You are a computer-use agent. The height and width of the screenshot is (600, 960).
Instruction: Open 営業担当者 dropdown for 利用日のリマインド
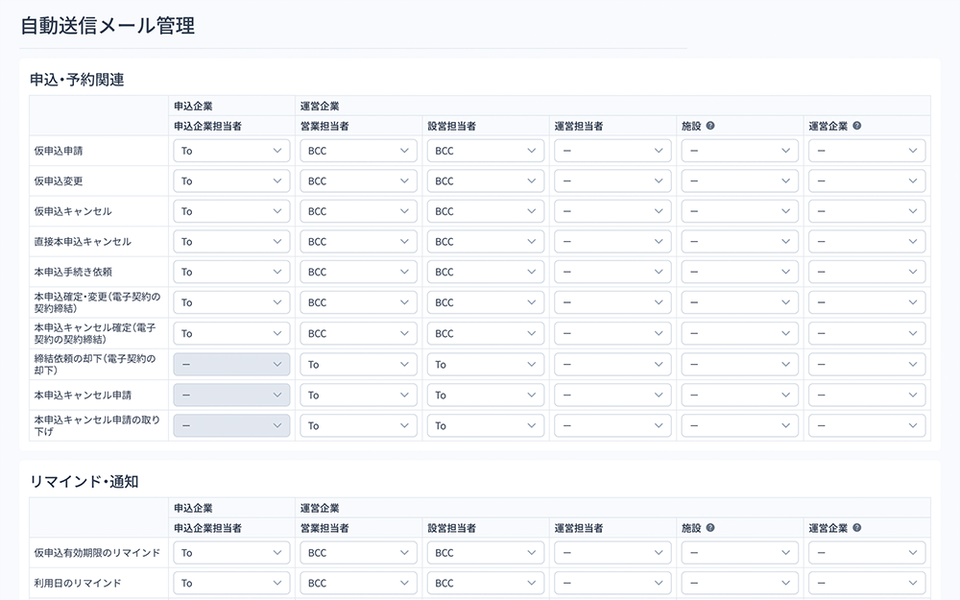click(358, 583)
